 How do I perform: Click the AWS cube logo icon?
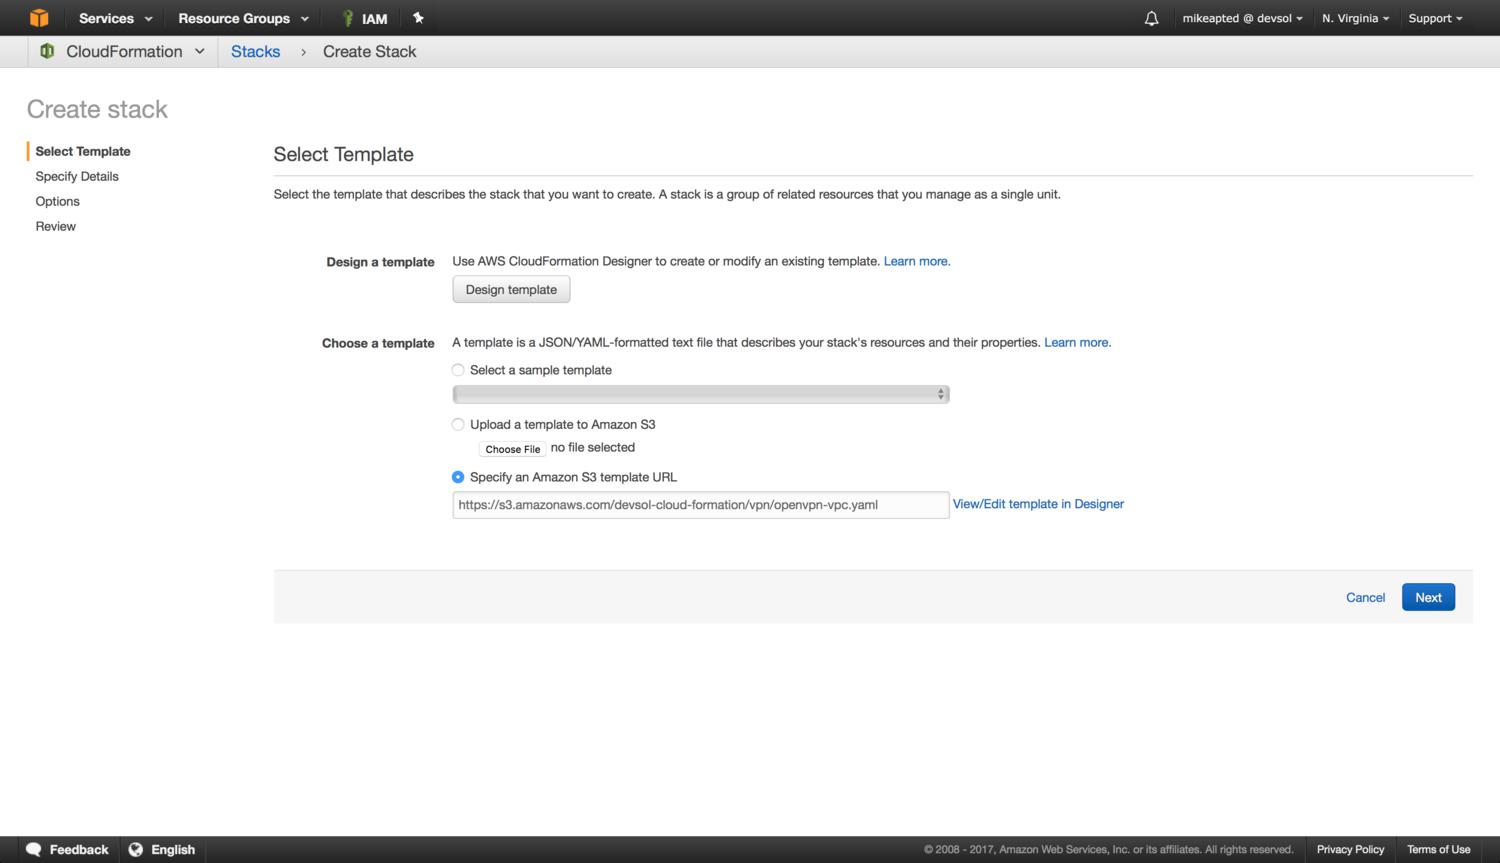coord(38,18)
